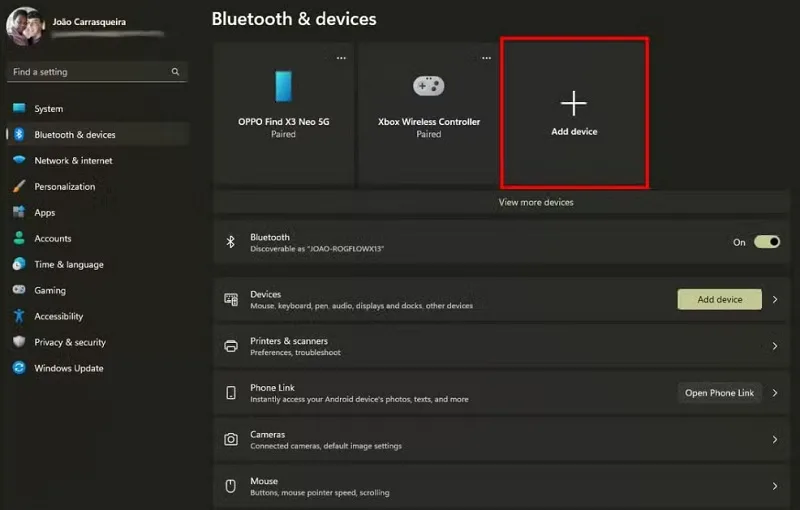Turn off the Bluetooth toggle
Image resolution: width=800 pixels, height=510 pixels.
click(767, 242)
